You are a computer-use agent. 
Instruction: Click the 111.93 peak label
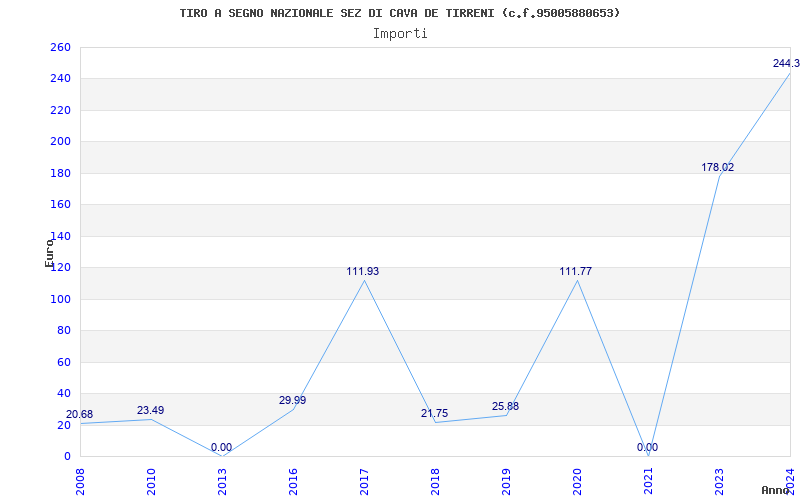click(x=363, y=271)
